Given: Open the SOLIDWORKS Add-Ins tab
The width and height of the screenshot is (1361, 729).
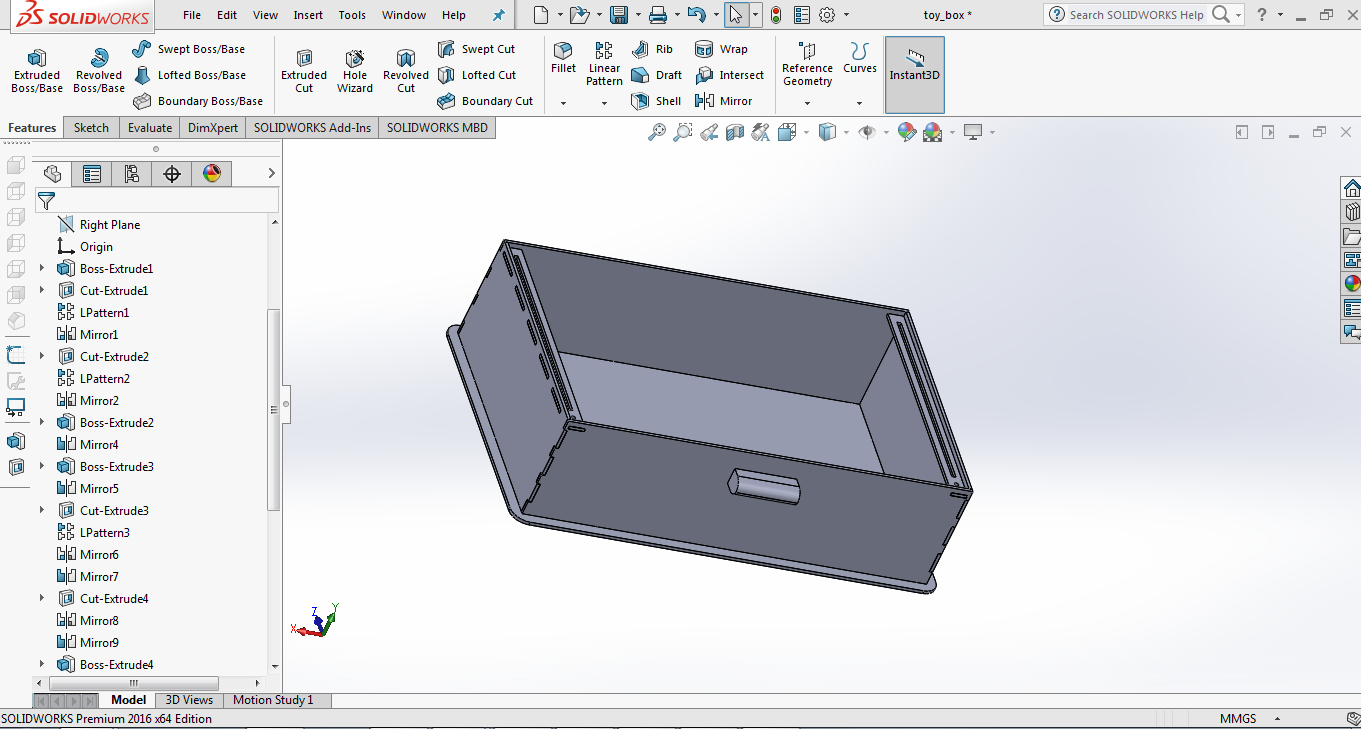Looking at the screenshot, I should point(312,128).
